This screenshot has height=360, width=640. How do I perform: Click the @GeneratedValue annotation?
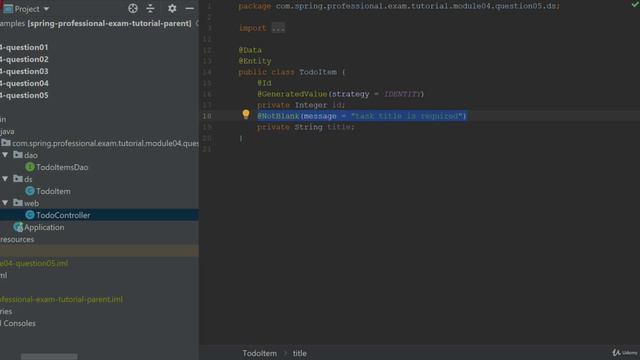[x=292, y=94]
